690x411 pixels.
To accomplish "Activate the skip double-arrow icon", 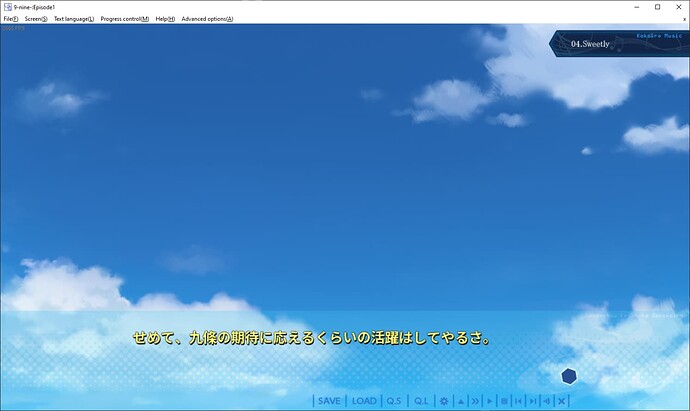I will 475,401.
